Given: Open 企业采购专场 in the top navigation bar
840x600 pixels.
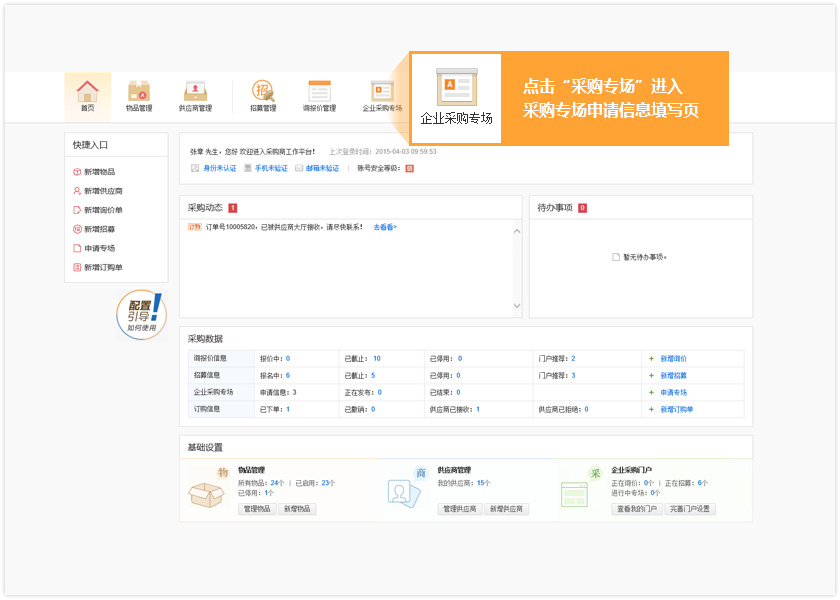Looking at the screenshot, I should pos(382,96).
